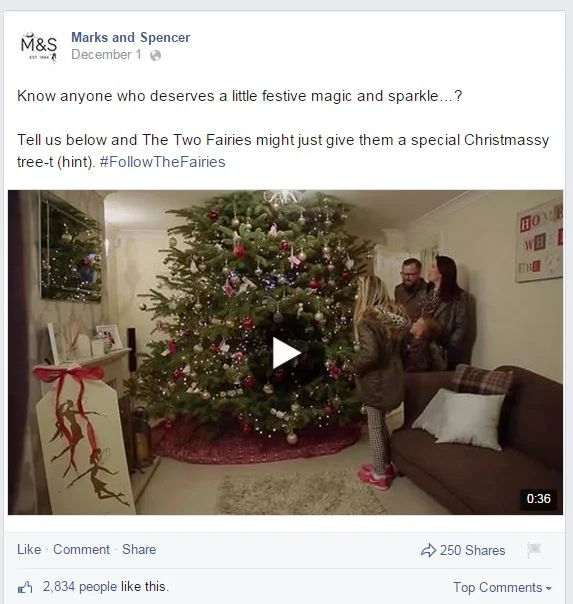573x604 pixels.
Task: Click the Share link
Action: tap(139, 549)
